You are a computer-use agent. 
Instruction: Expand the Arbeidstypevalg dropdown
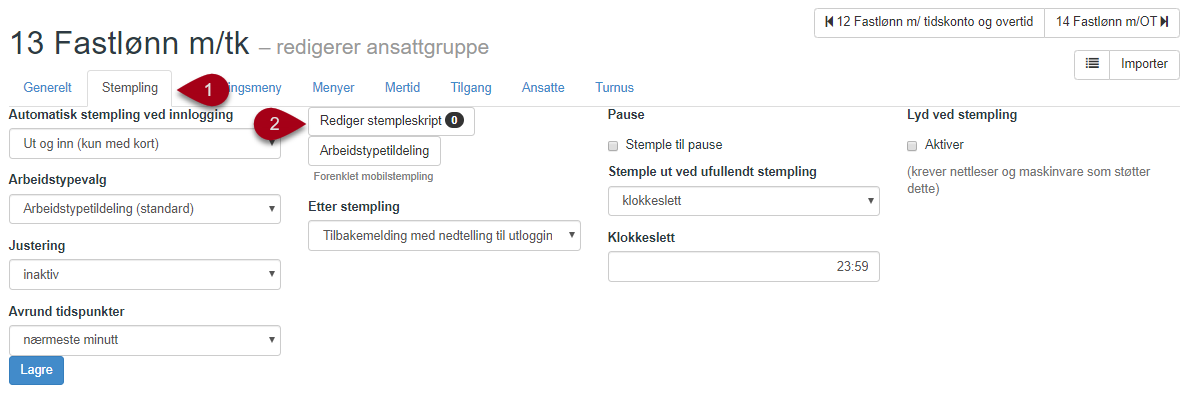point(145,209)
